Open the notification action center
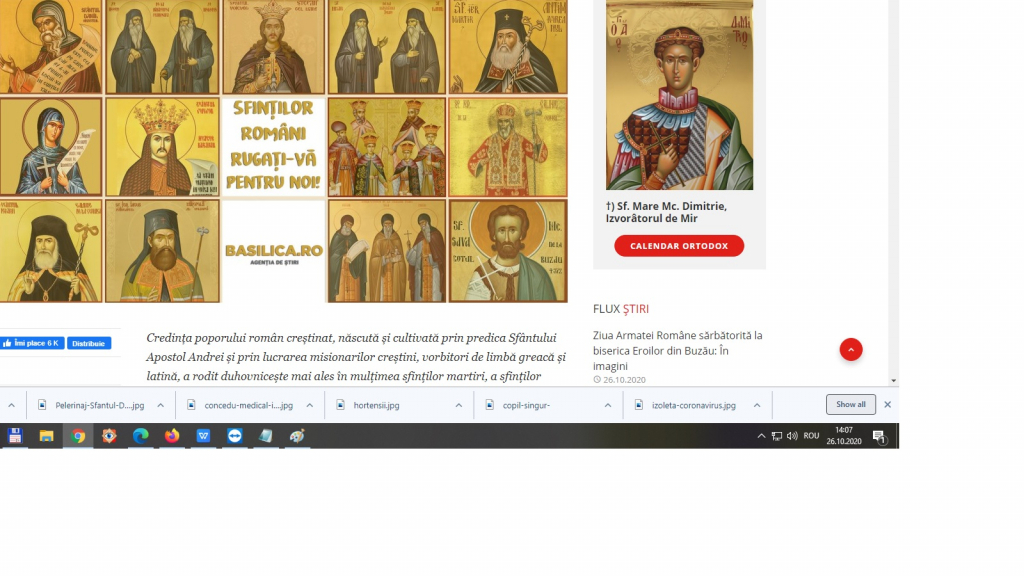Viewport: 1024px width, 576px height. click(879, 436)
